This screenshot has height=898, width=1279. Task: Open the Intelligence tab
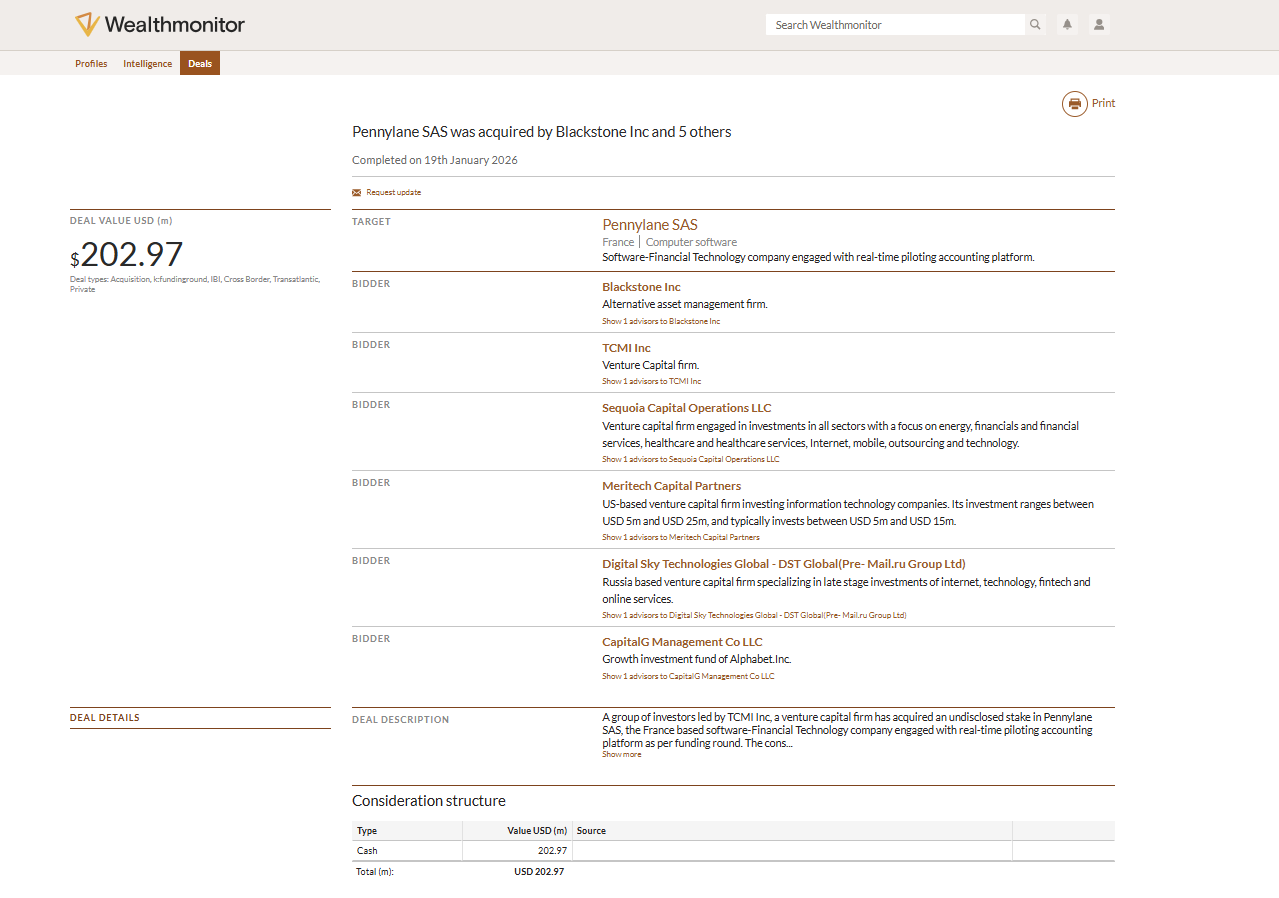pyautogui.click(x=147, y=63)
